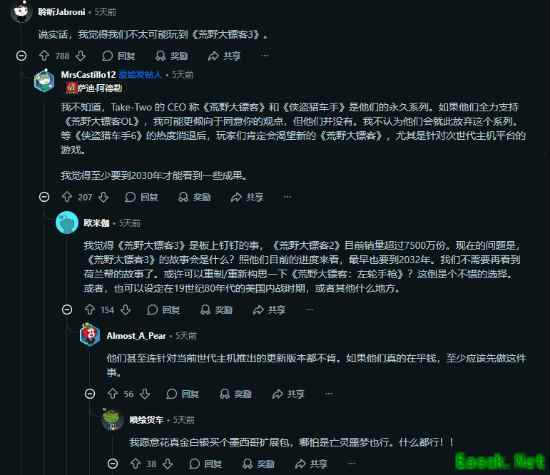Open MrsCastillo12 user profile
The height and width of the screenshot is (475, 550).
coord(88,75)
